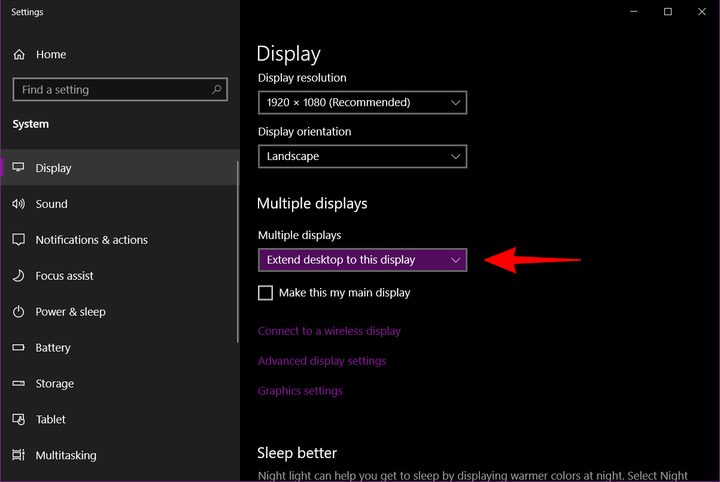The height and width of the screenshot is (482, 720).
Task: Click the Sleep better heading
Action: click(x=297, y=453)
